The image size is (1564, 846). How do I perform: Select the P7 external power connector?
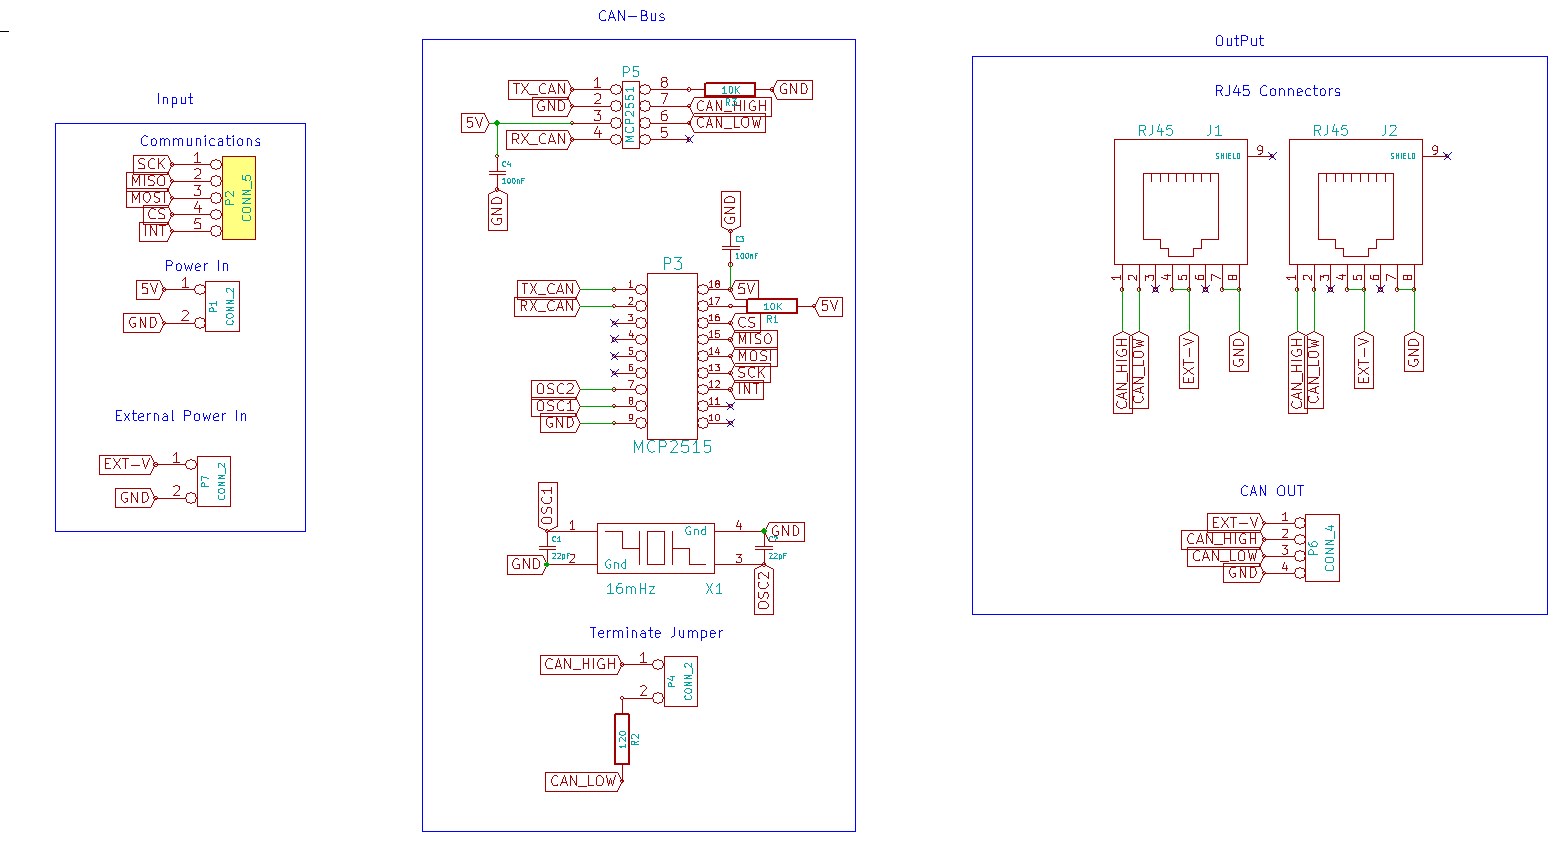pos(213,481)
